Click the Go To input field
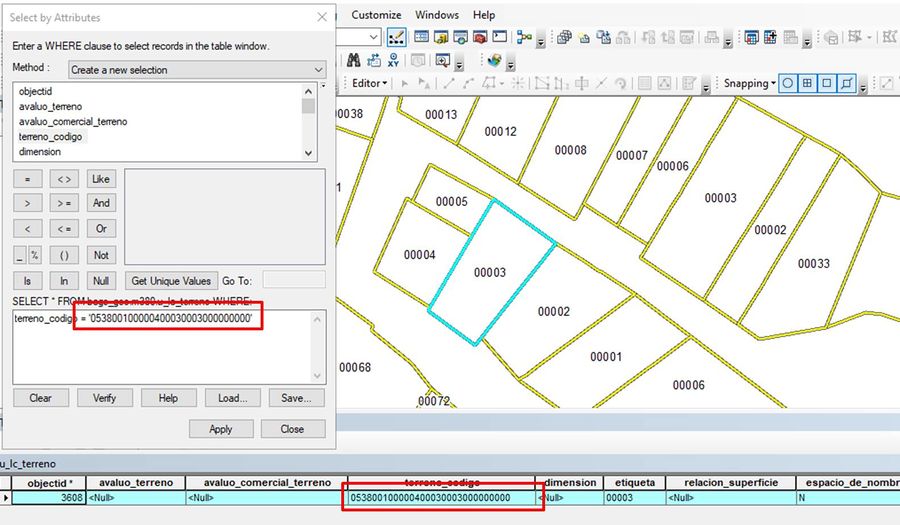The image size is (900, 525). pyautogui.click(x=294, y=281)
